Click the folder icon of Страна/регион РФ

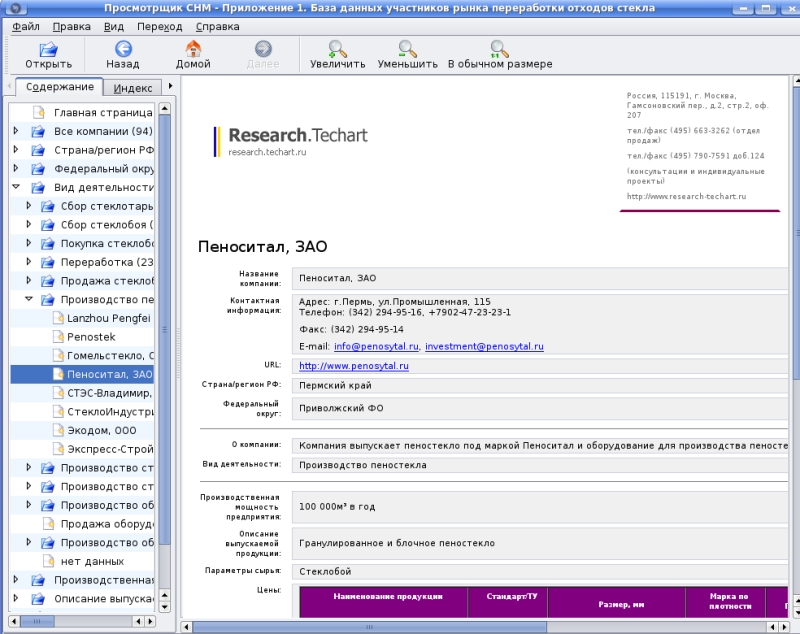point(38,150)
